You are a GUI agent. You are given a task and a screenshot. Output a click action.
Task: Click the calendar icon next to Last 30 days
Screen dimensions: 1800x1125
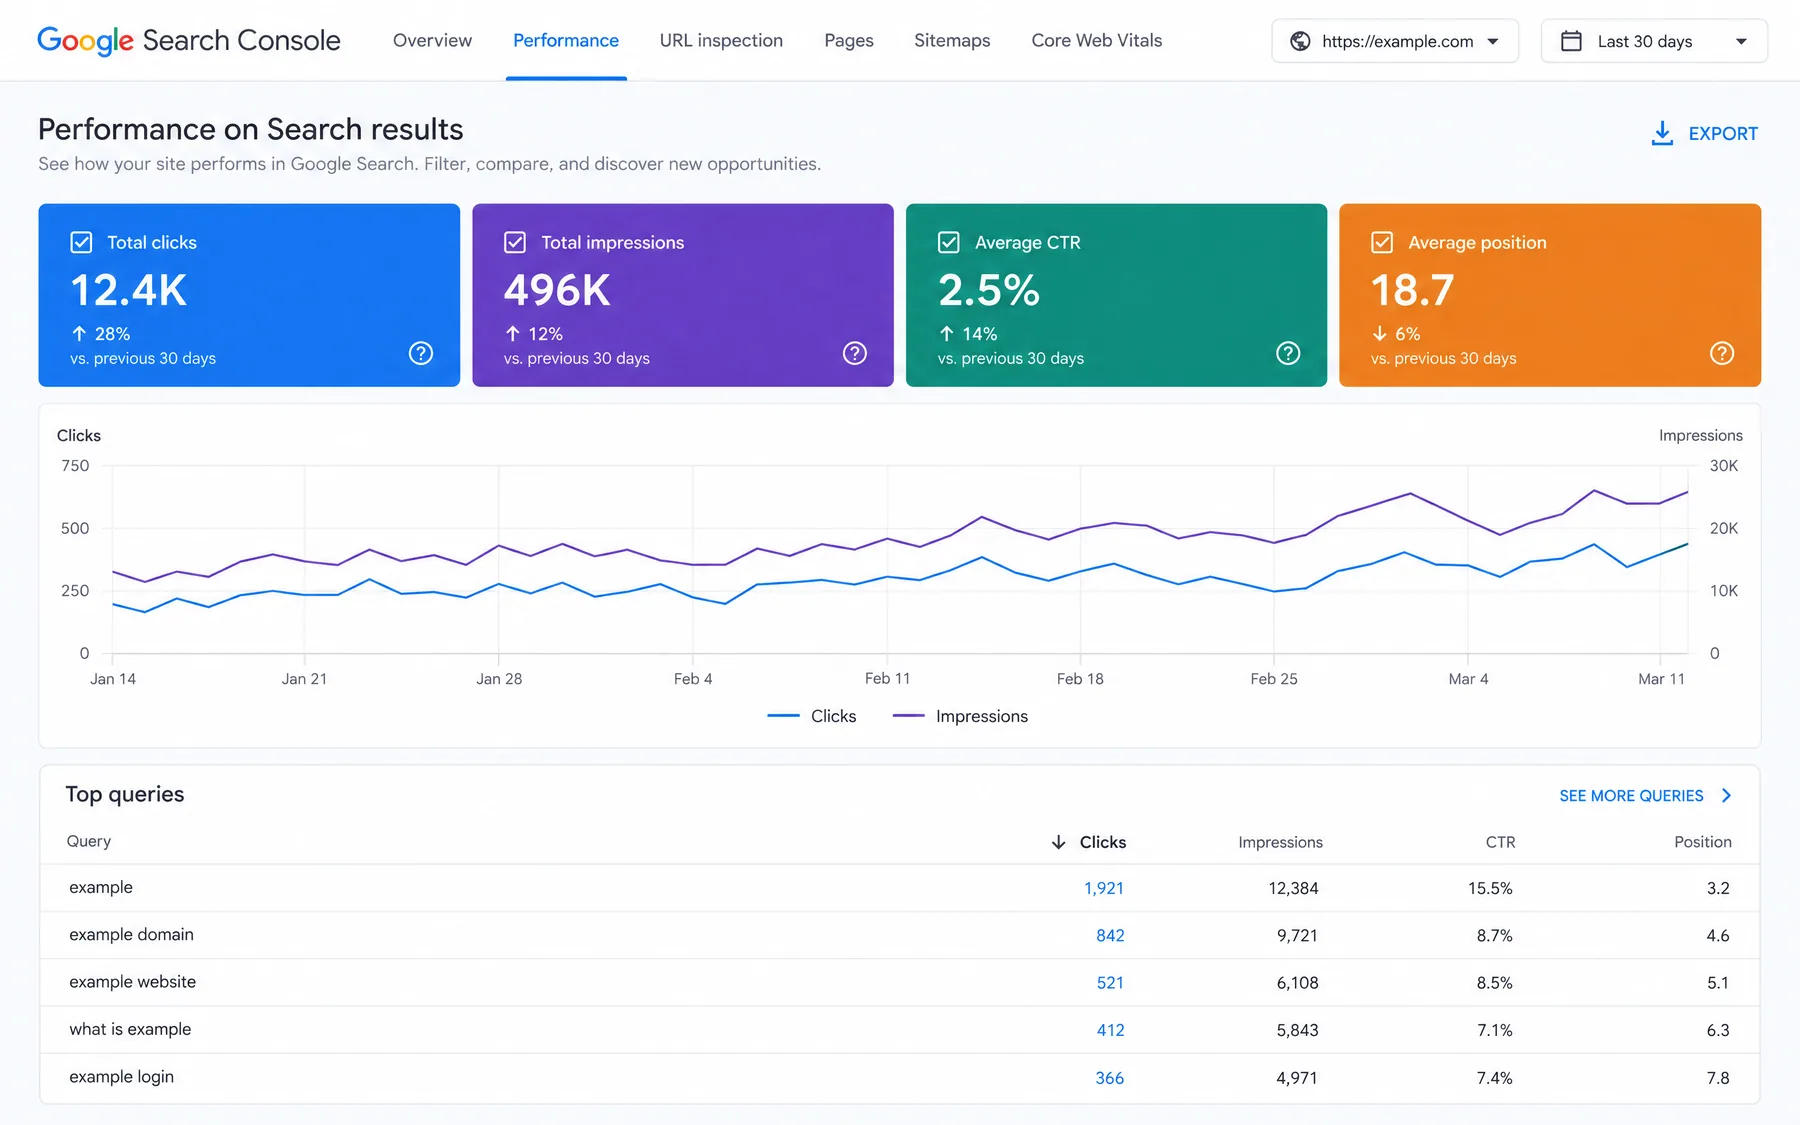pyautogui.click(x=1571, y=41)
